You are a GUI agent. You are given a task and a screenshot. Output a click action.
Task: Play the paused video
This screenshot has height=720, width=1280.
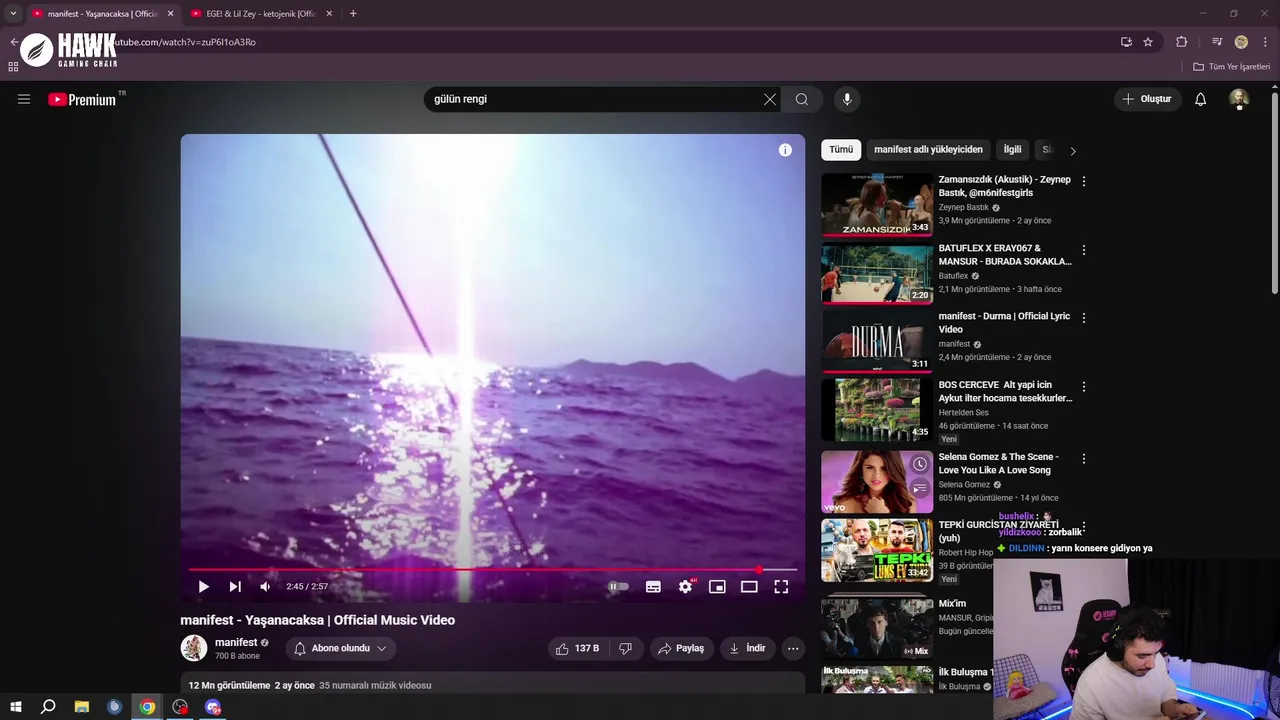(203, 587)
